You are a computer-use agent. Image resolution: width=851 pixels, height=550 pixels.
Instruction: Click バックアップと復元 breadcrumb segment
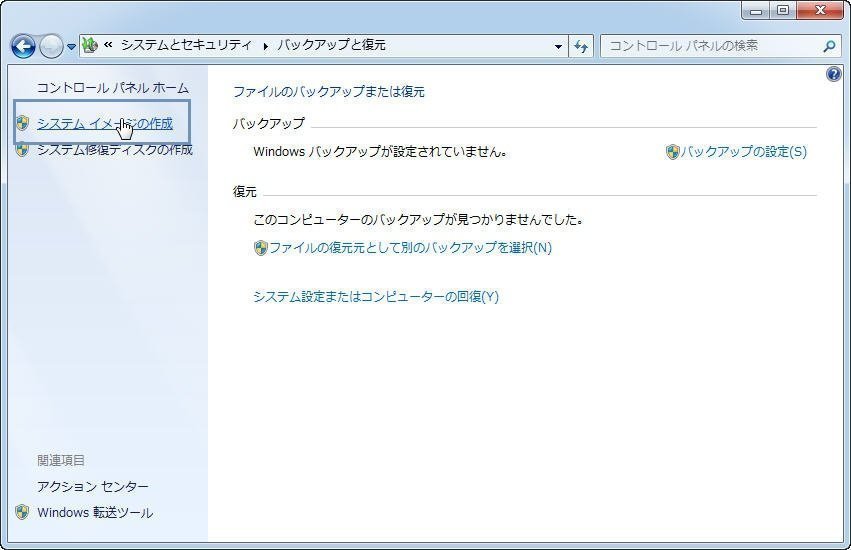coord(331,45)
